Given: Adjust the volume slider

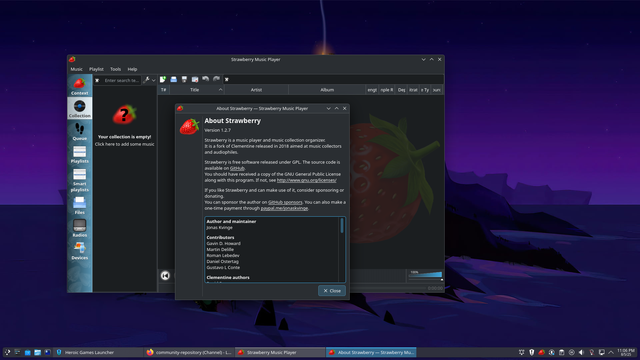Looking at the screenshot, I should click(x=425, y=275).
